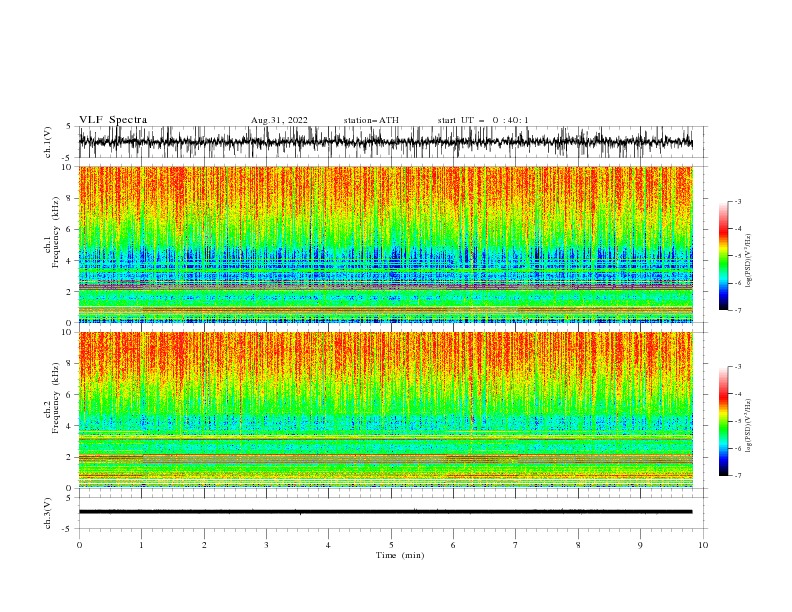
Task: Click the '0' tick on the time axis
Action: coord(79,545)
